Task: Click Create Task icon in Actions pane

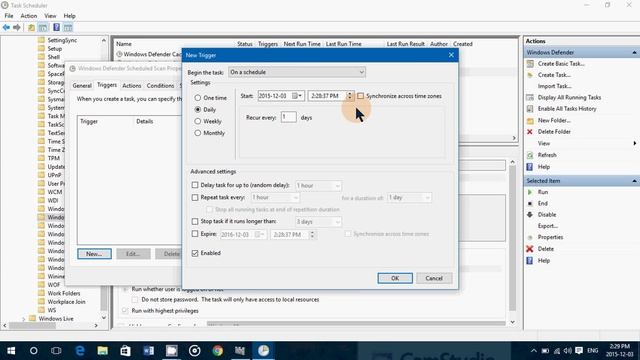Action: point(530,75)
